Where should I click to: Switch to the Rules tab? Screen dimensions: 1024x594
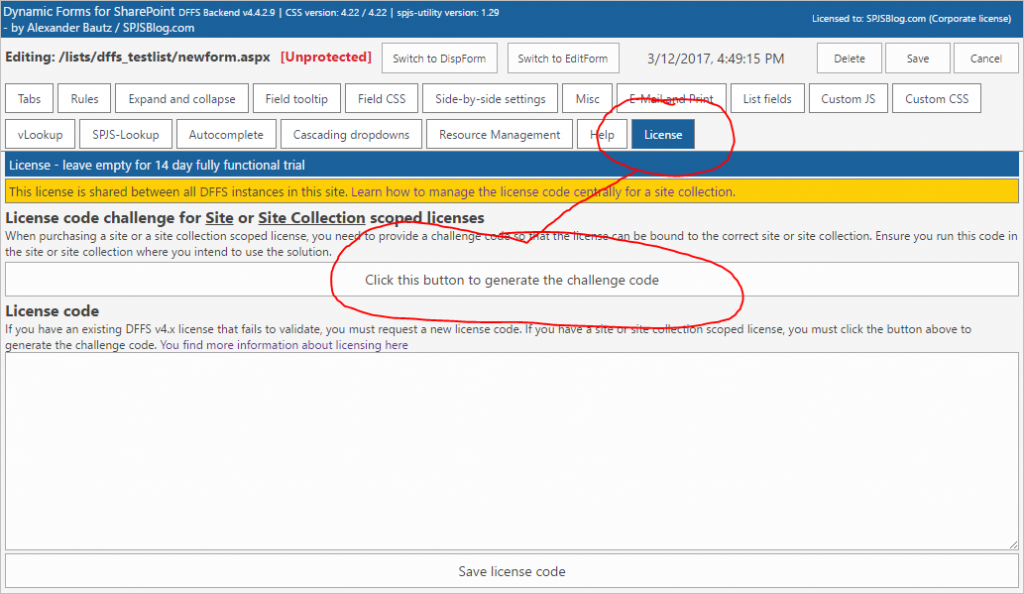click(84, 99)
